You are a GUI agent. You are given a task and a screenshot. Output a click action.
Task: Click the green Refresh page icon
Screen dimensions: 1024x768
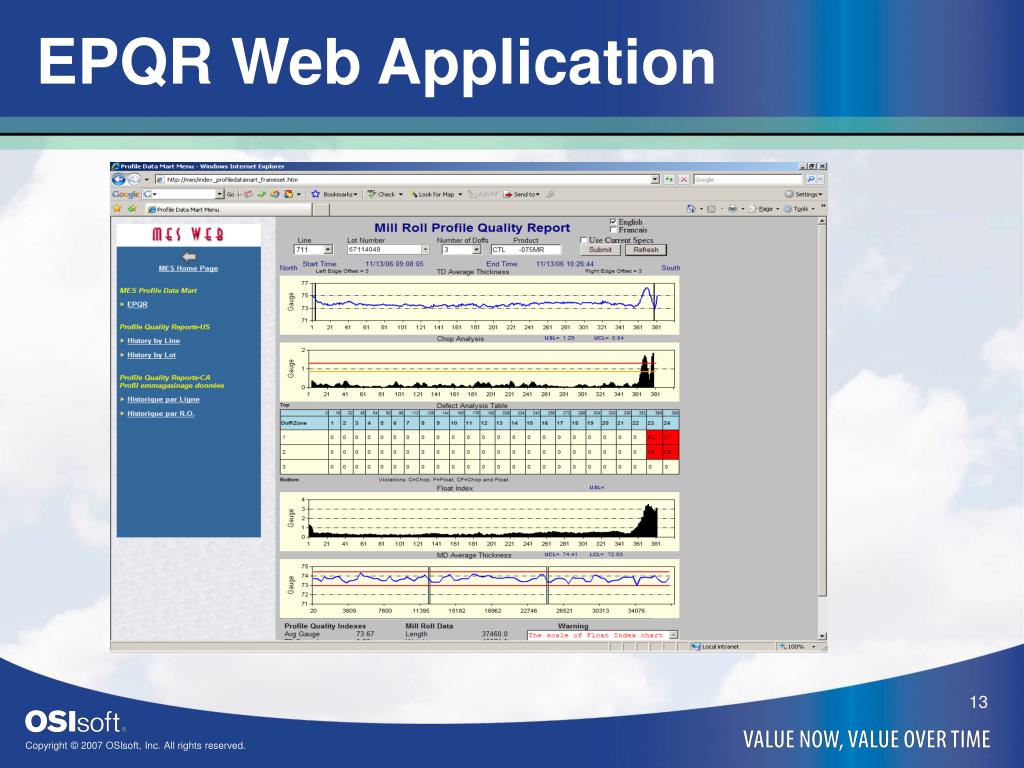tap(669, 179)
